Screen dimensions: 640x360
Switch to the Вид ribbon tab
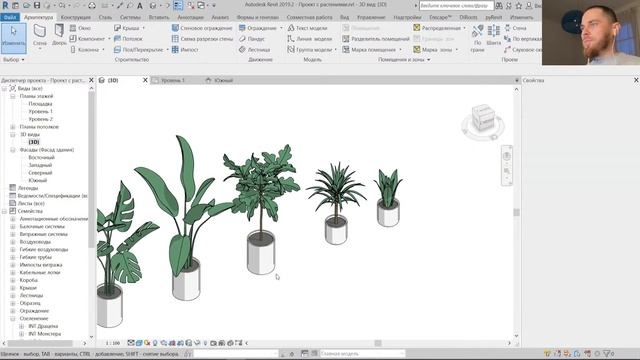click(344, 18)
